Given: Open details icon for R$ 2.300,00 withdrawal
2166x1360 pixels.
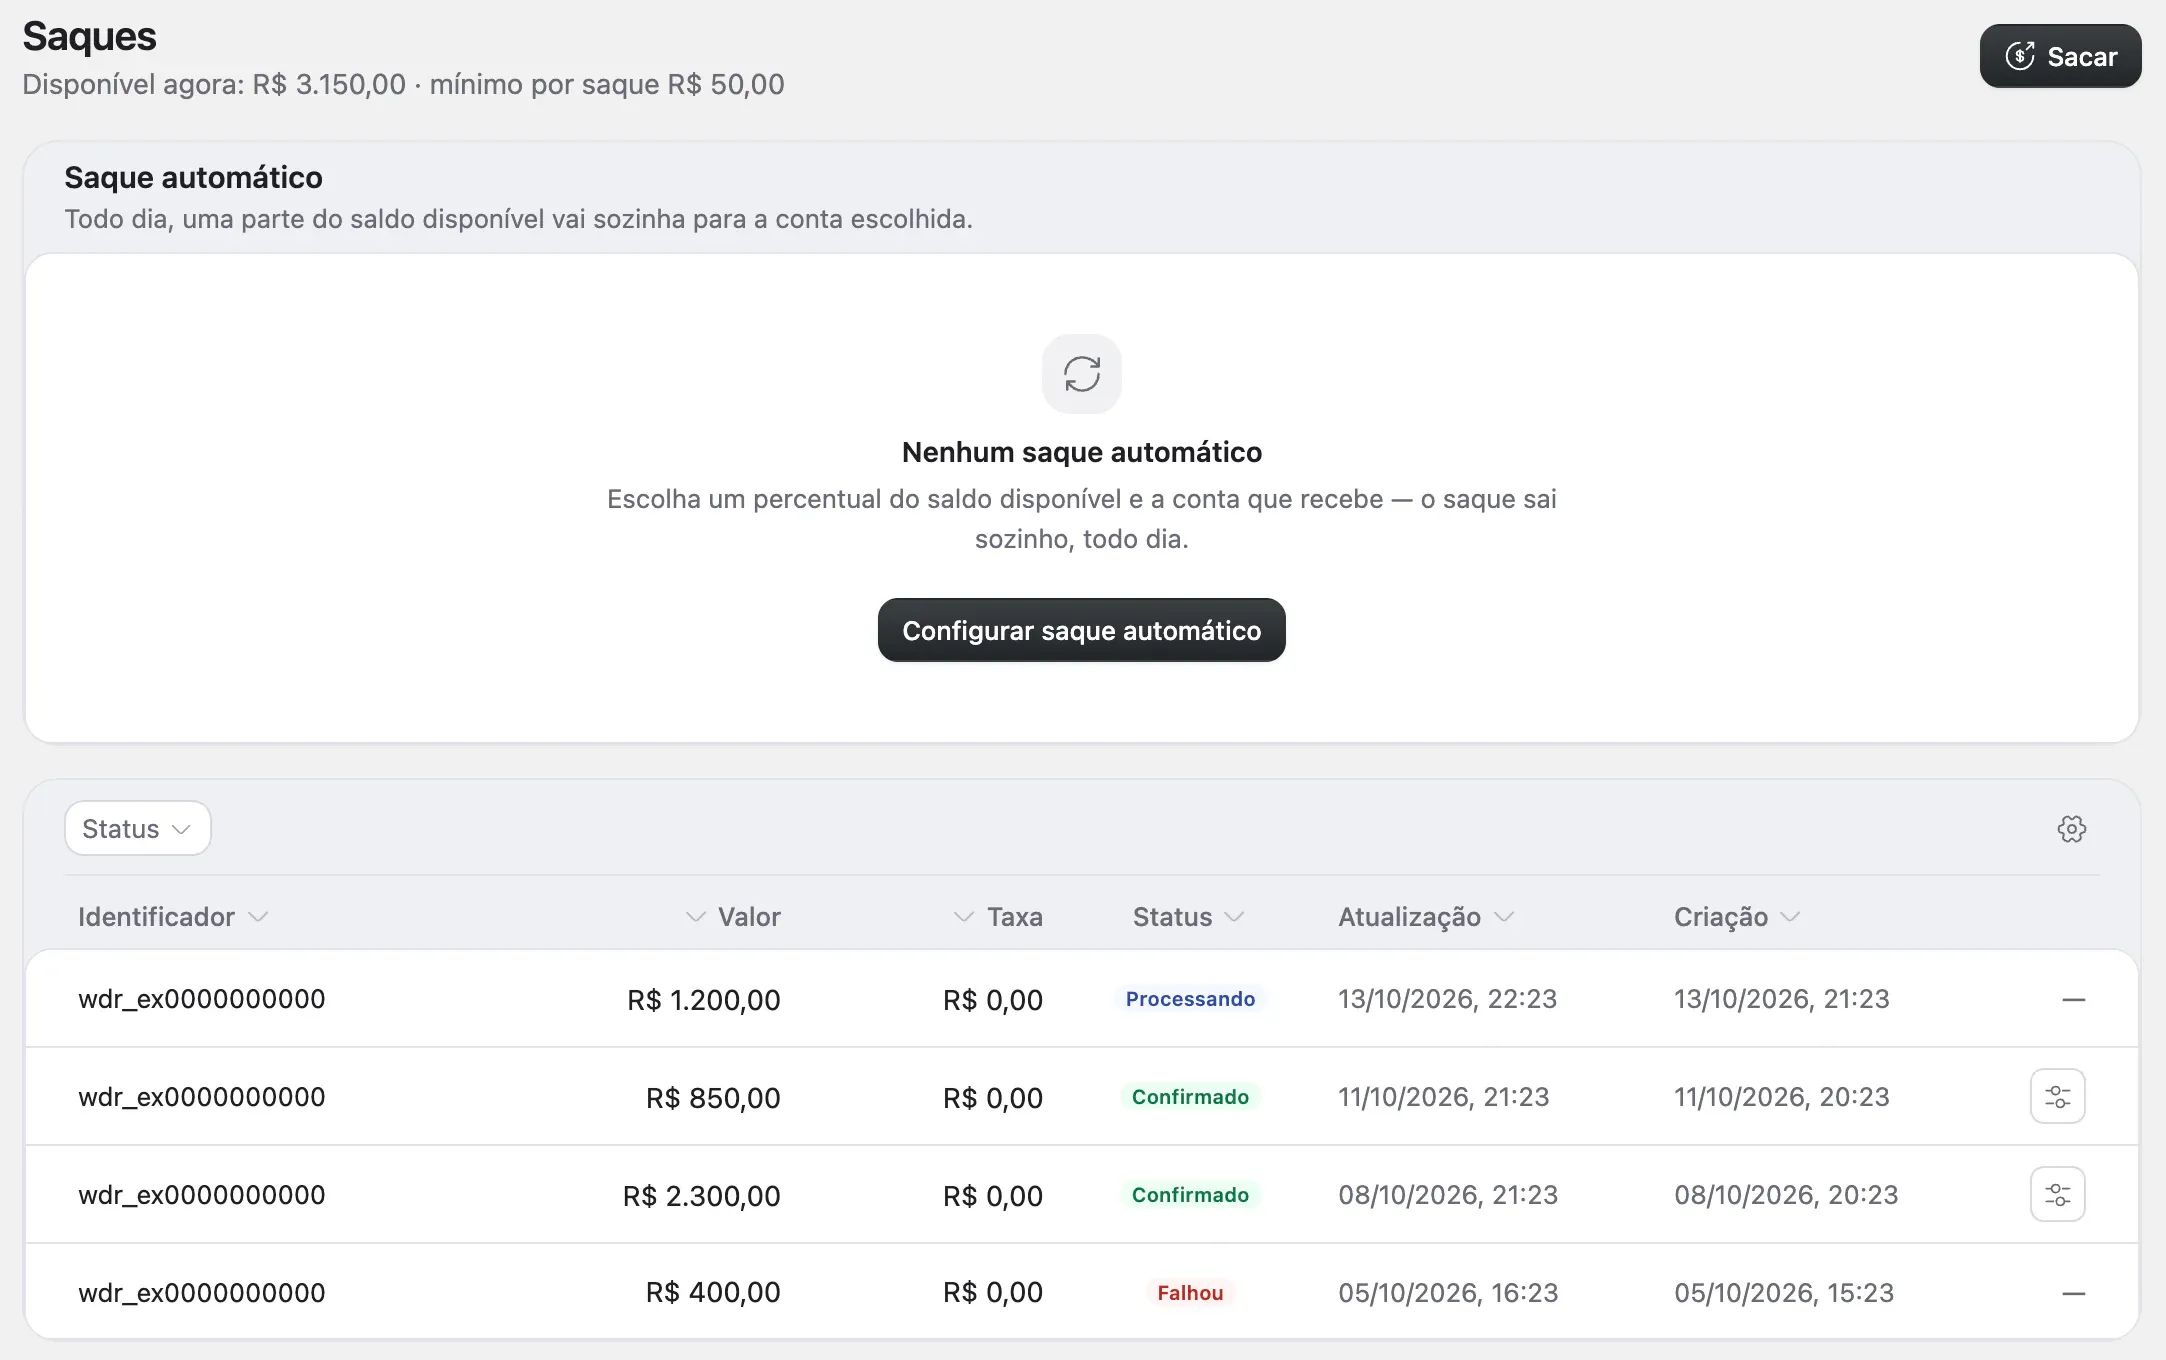Looking at the screenshot, I should pyautogui.click(x=2057, y=1194).
